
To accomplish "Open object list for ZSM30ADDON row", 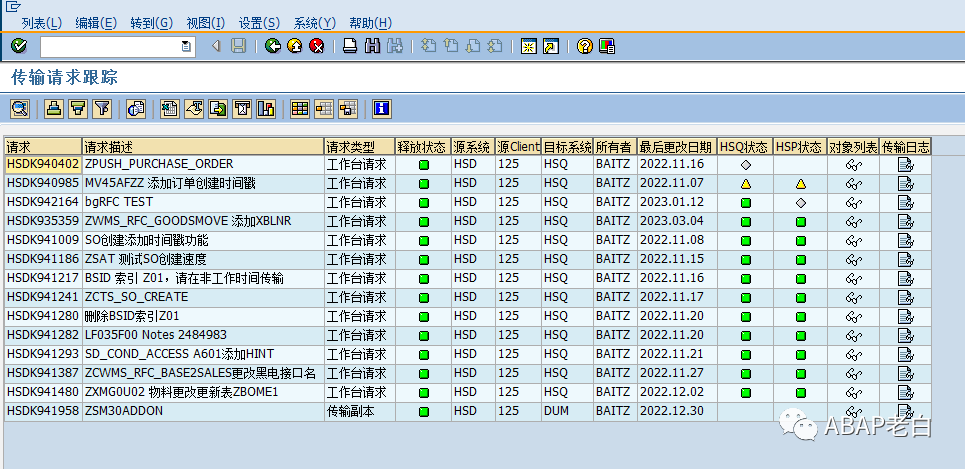I will tap(853, 411).
